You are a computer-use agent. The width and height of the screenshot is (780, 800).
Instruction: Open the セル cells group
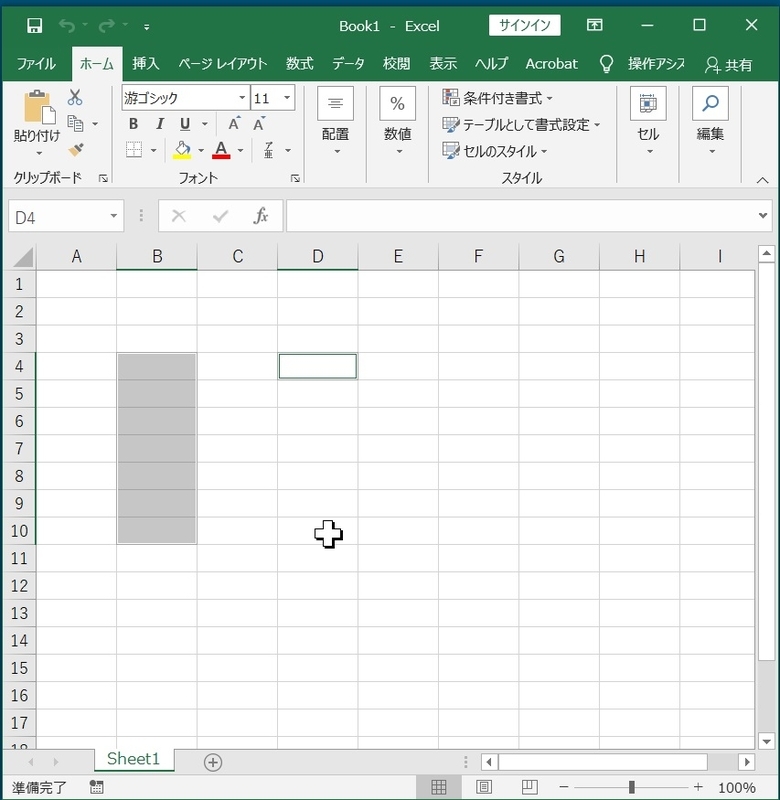(648, 121)
